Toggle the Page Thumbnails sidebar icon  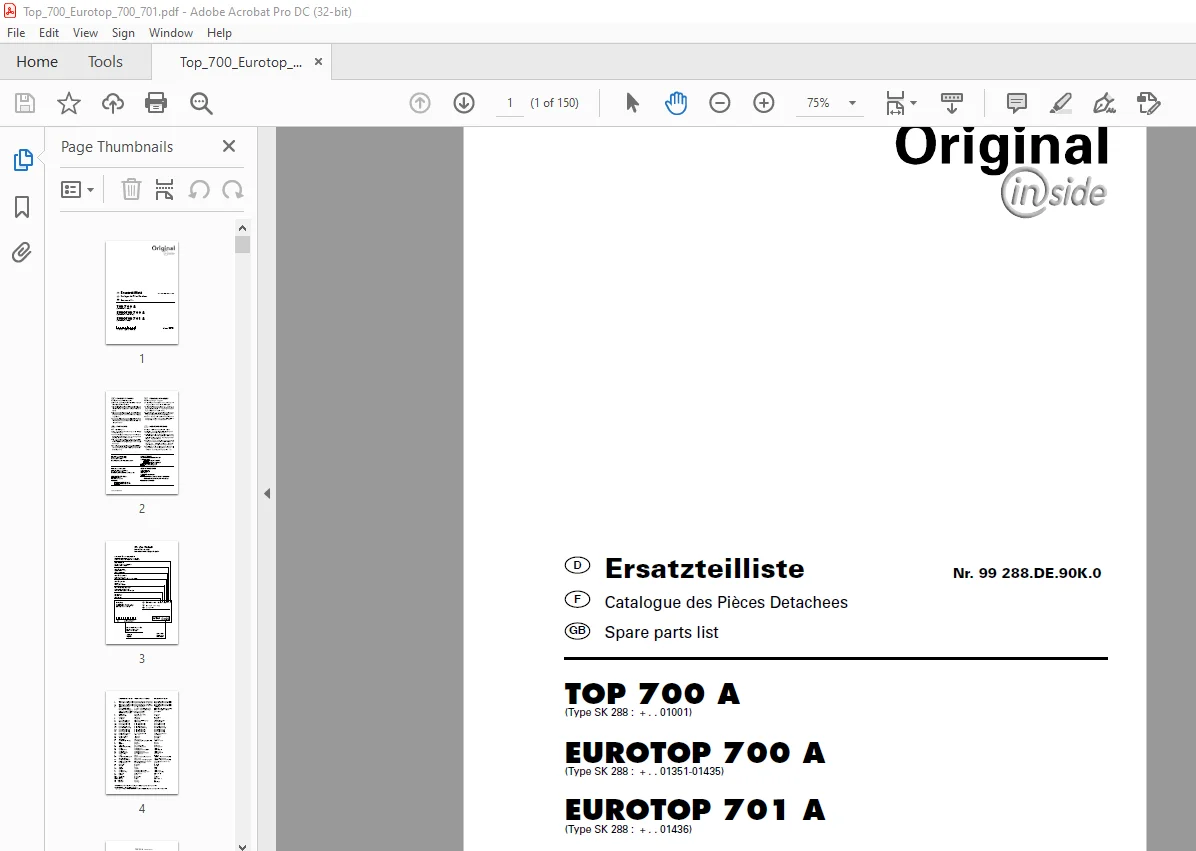click(x=23, y=159)
